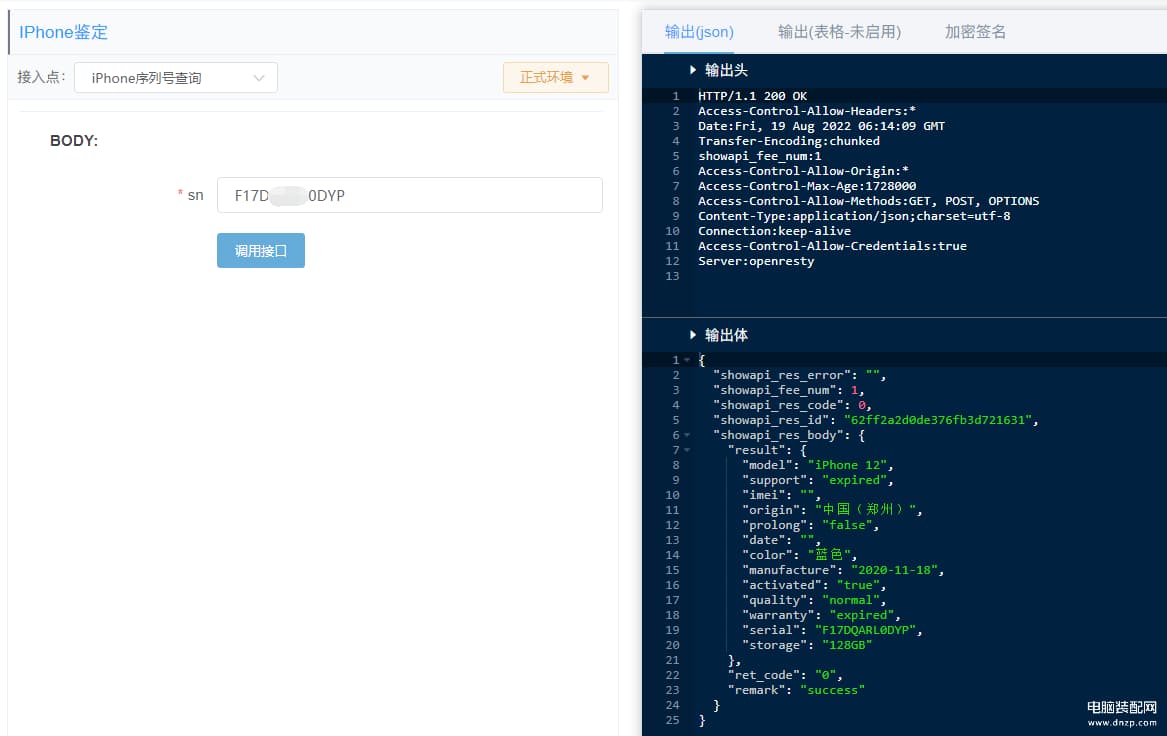Click the orange caret on 正式环境 button
This screenshot has height=736, width=1167.
point(585,77)
